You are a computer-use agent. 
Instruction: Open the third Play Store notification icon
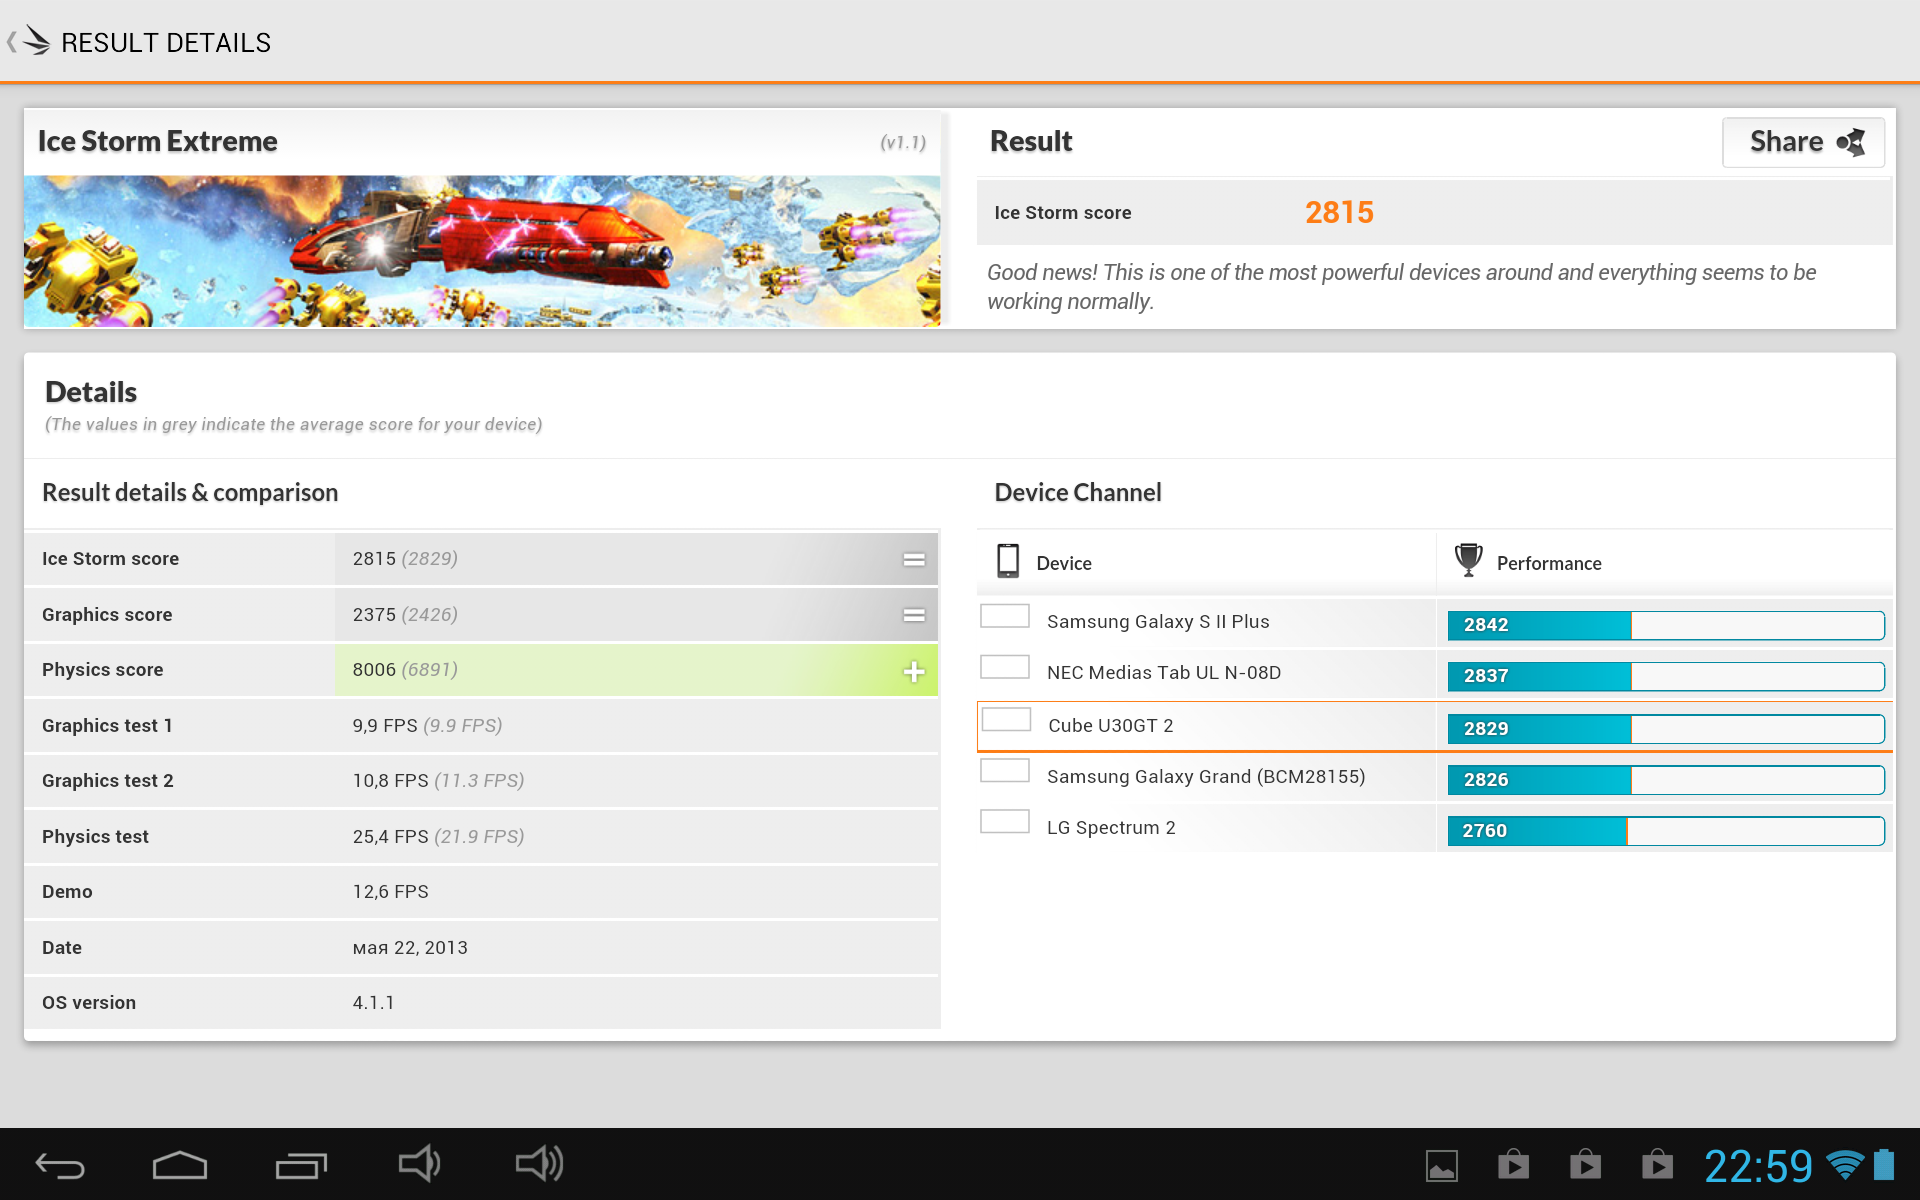point(1658,1164)
